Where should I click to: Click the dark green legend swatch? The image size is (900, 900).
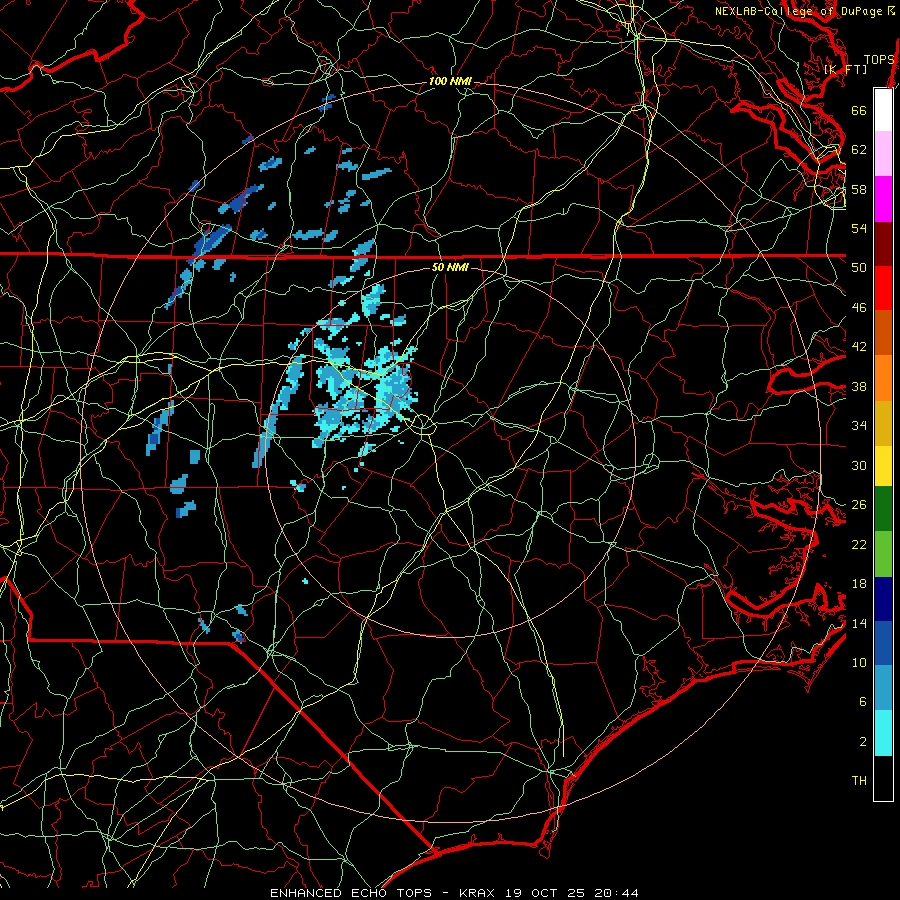tap(883, 509)
